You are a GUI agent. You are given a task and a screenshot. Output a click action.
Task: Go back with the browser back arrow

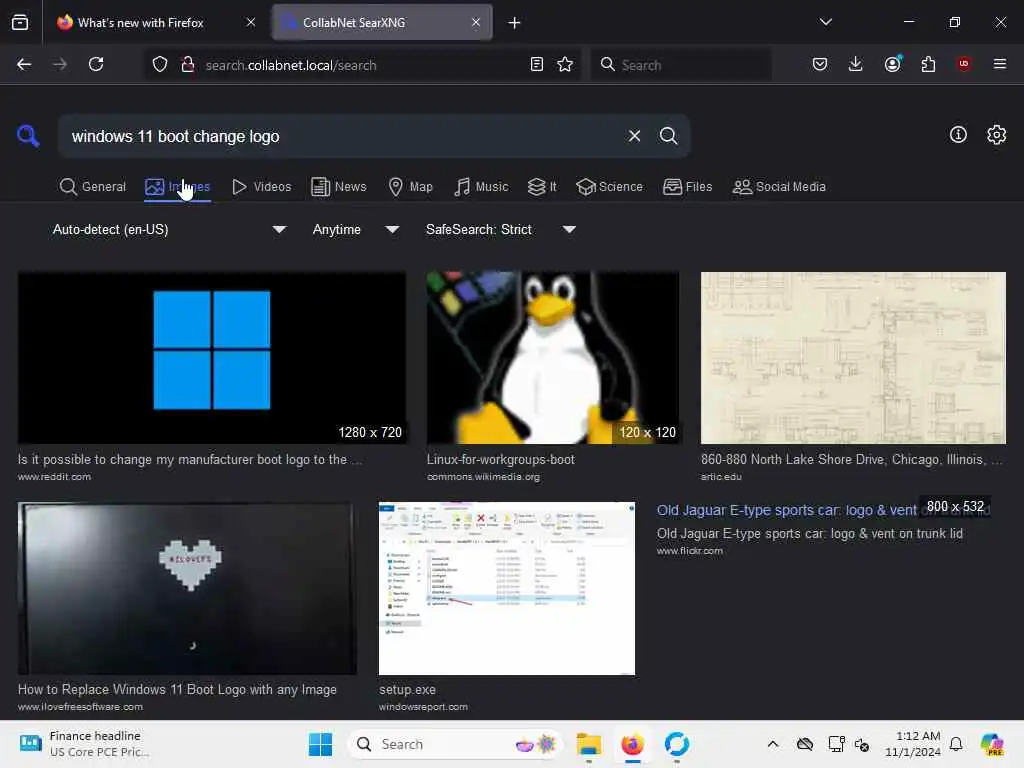coord(24,64)
